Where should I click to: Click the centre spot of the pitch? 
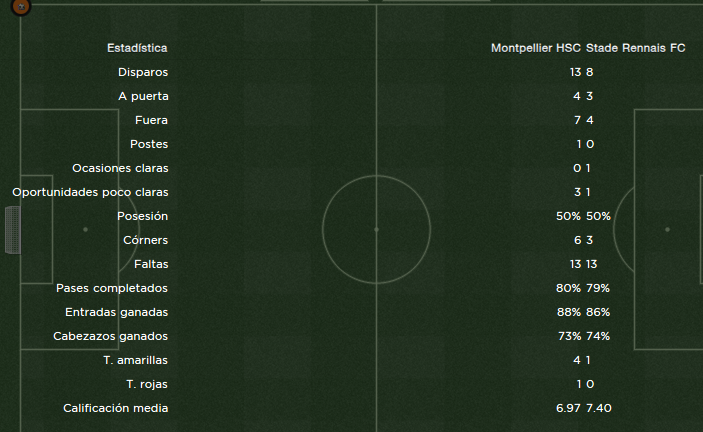(x=377, y=229)
